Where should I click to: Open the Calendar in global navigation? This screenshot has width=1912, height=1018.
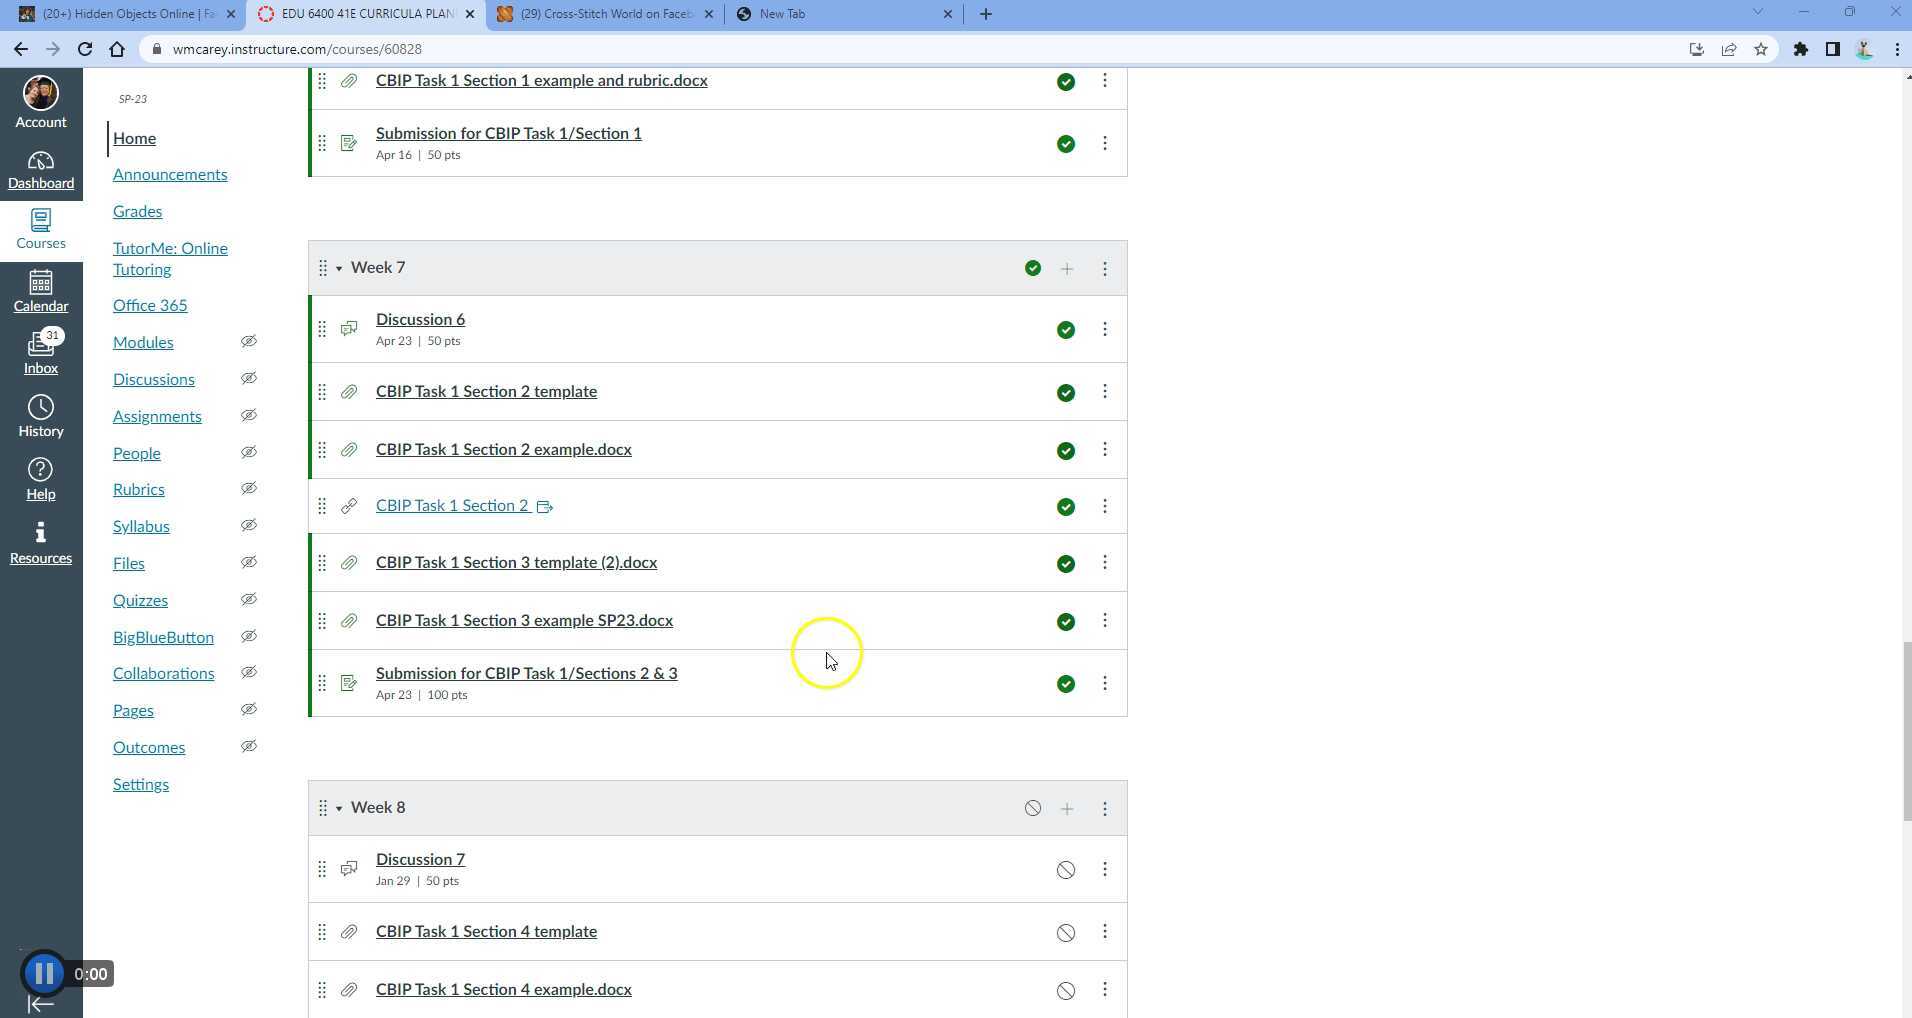40,292
